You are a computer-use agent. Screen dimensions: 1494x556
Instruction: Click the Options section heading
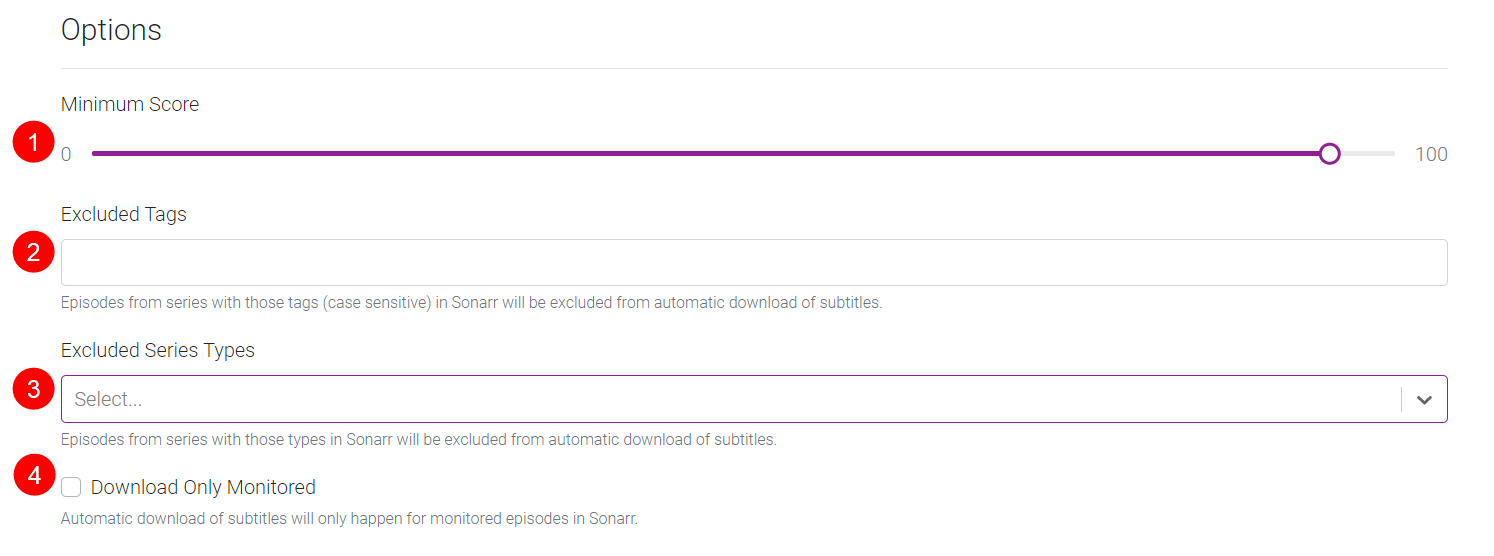pyautogui.click(x=111, y=30)
